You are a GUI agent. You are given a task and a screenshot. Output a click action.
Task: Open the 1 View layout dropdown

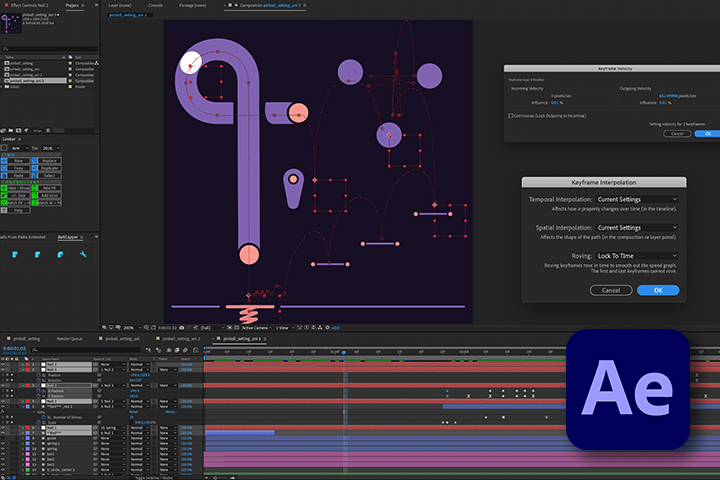284,328
